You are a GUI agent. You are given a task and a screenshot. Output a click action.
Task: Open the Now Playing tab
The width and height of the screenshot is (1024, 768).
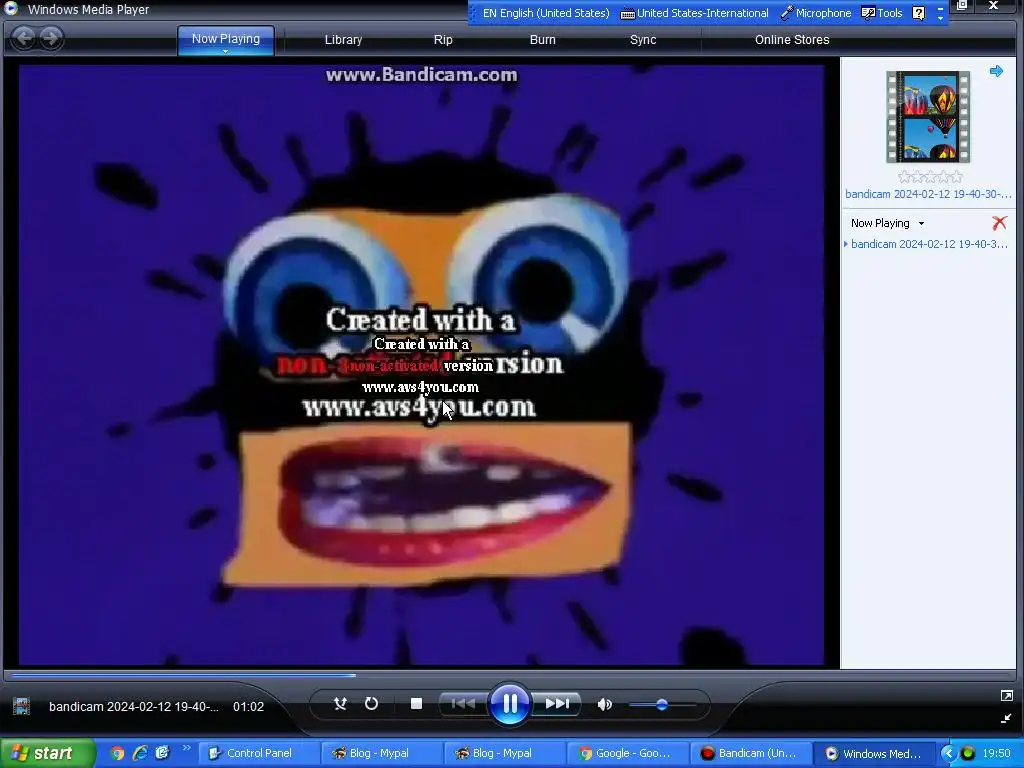[225, 39]
